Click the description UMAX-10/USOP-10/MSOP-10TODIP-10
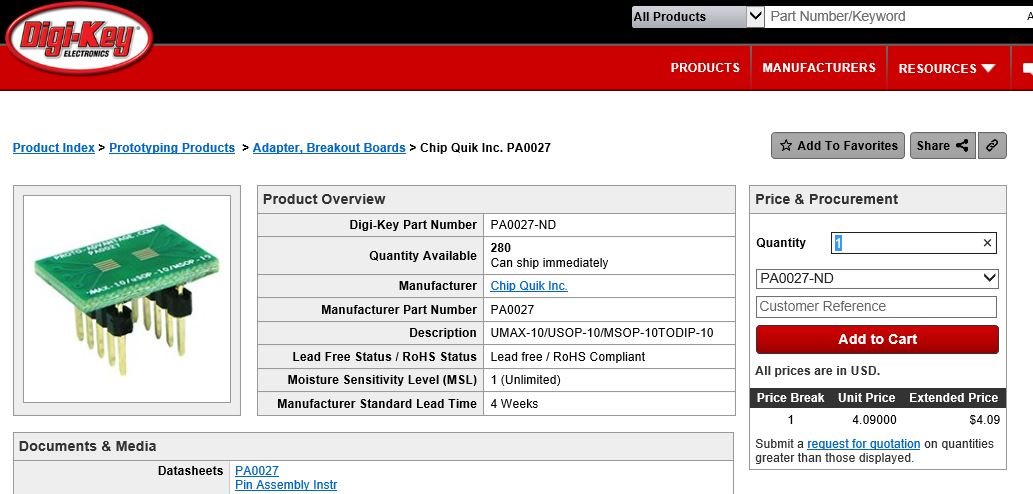This screenshot has height=494, width=1033. click(x=601, y=333)
